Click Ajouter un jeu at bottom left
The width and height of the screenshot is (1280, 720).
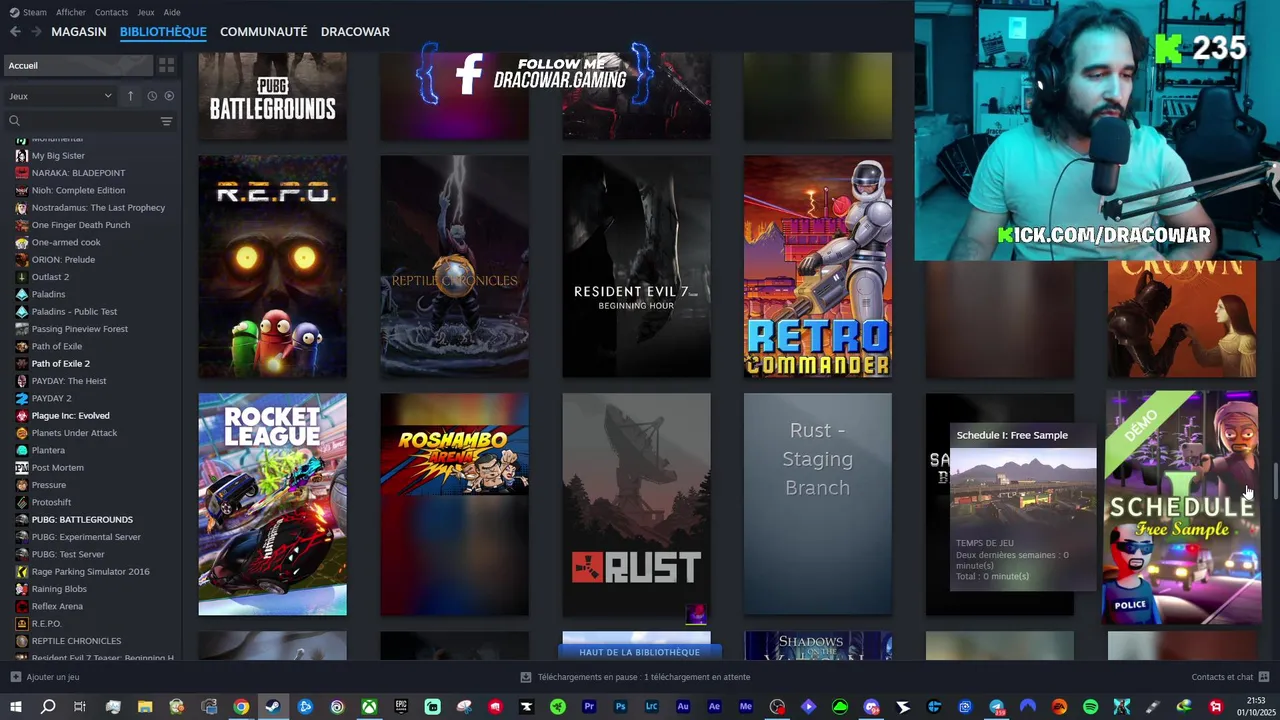click(45, 677)
